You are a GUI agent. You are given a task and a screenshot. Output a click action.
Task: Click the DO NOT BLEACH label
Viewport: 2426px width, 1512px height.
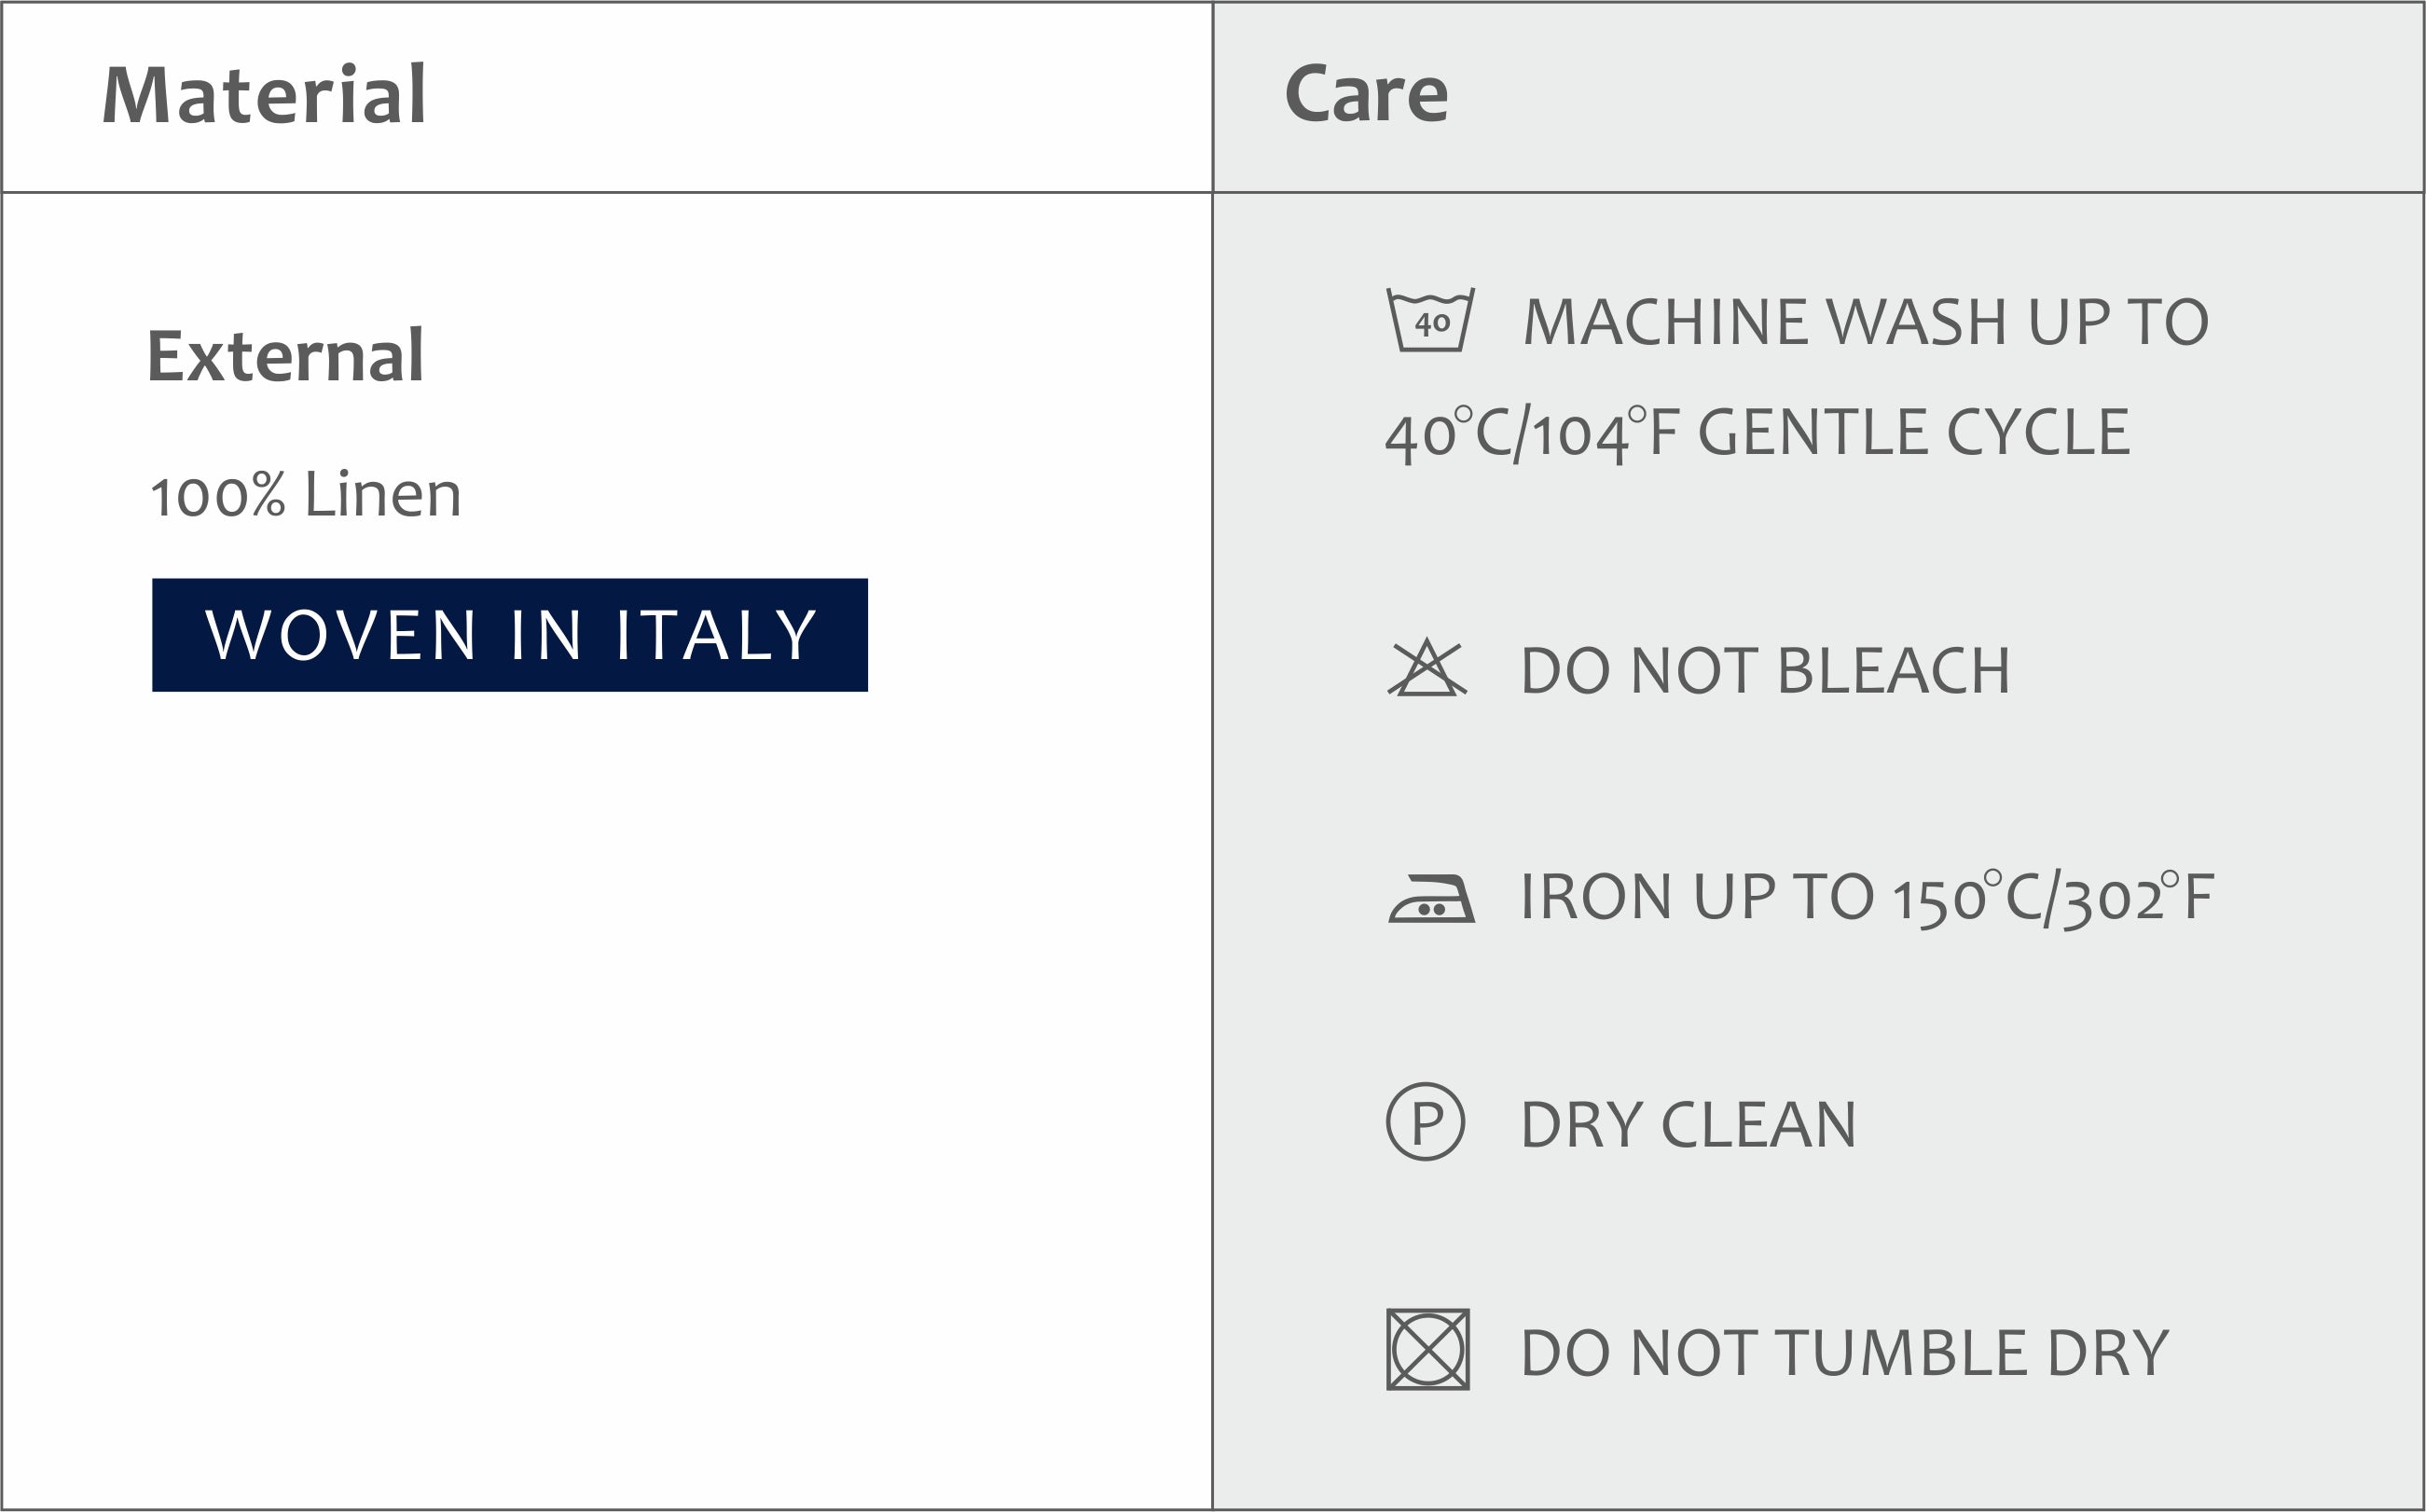[x=1765, y=670]
